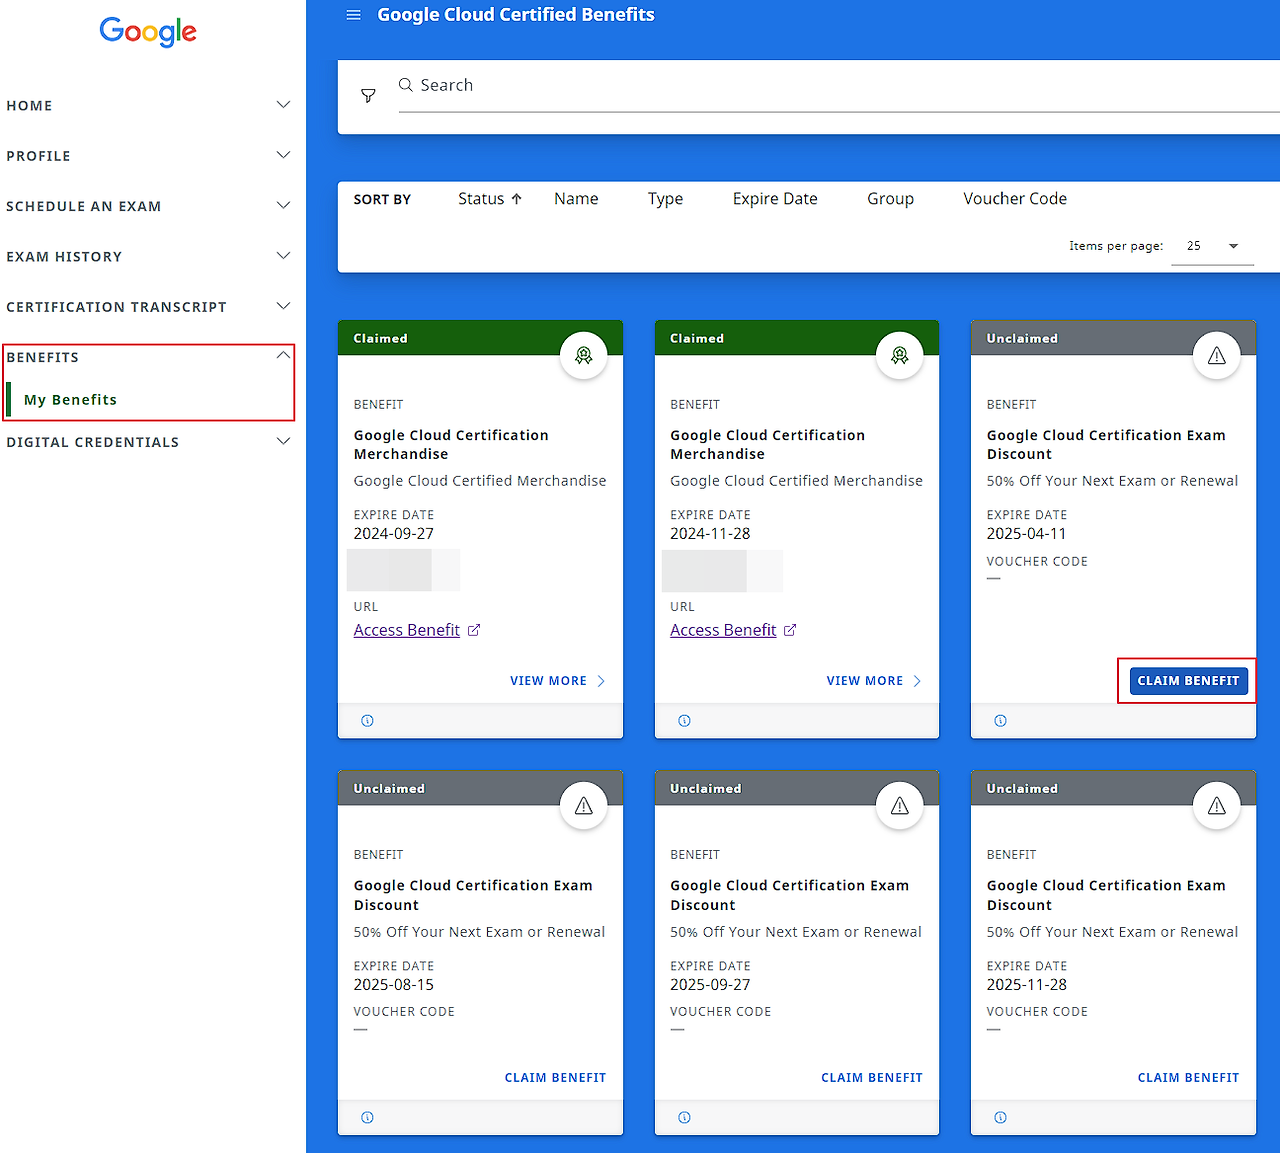Click View More on the 2024-09-27 card
1280x1153 pixels.
[x=558, y=681]
